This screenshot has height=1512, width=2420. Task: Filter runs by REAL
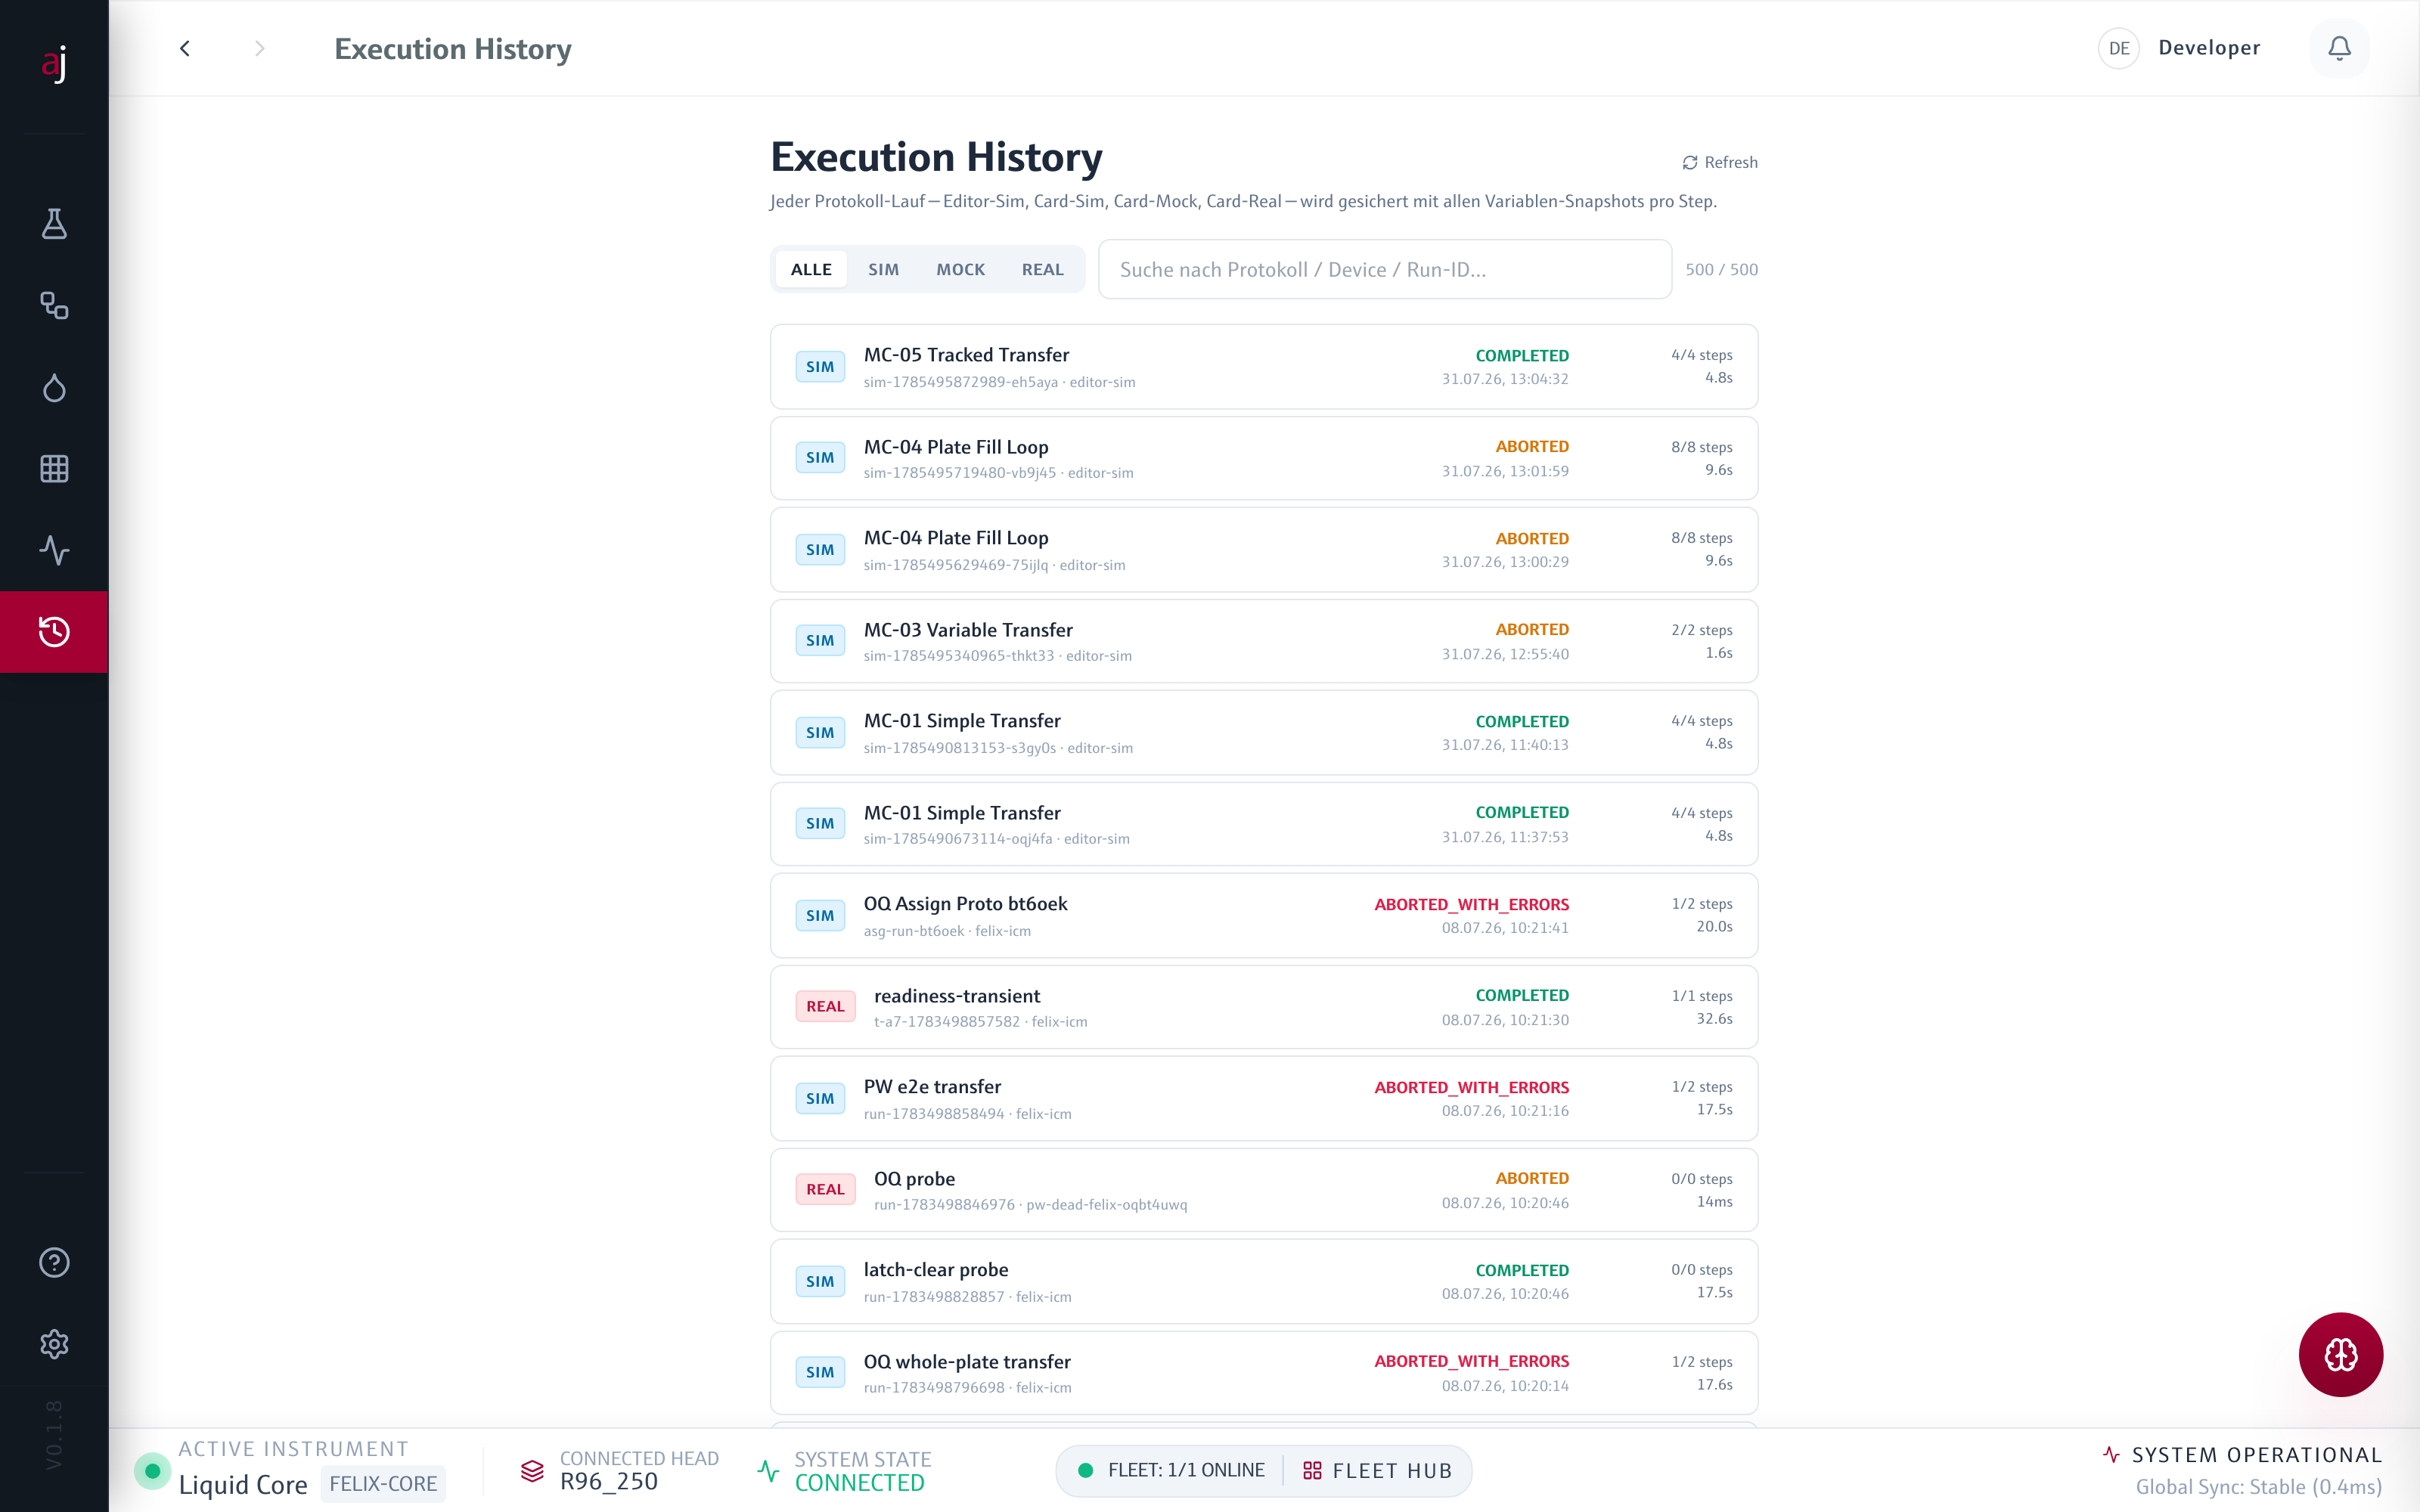tap(1042, 269)
